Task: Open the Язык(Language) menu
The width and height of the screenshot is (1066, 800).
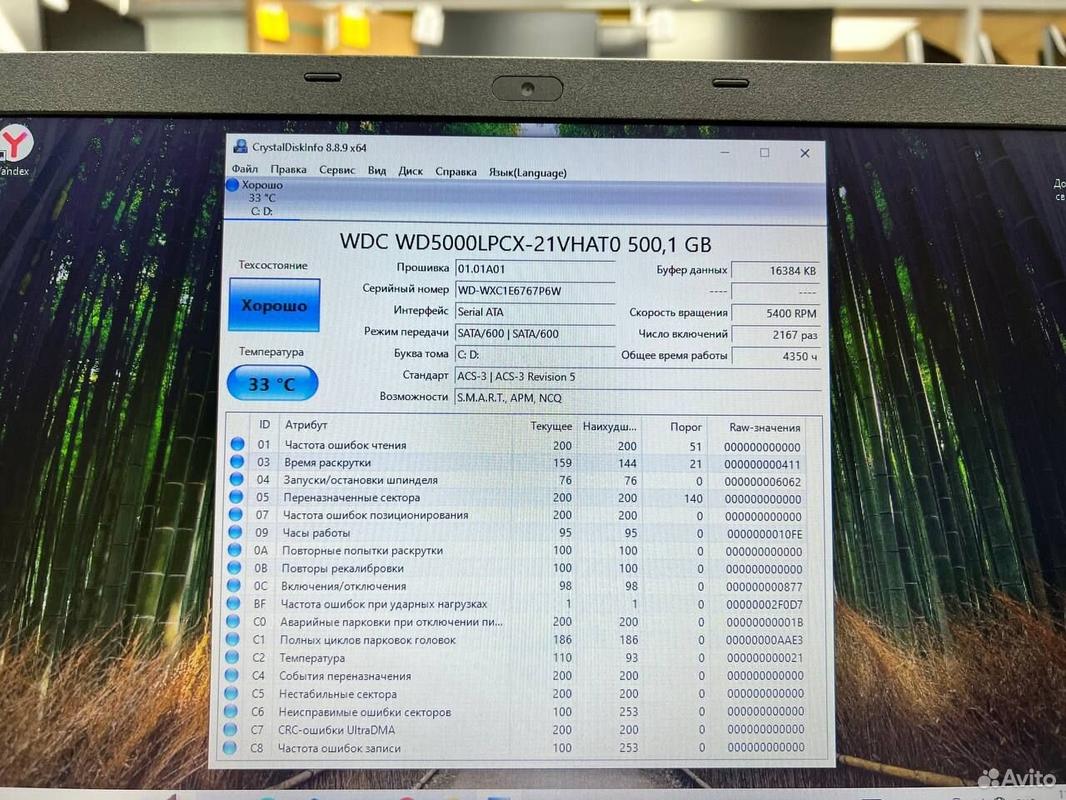Action: (x=528, y=173)
